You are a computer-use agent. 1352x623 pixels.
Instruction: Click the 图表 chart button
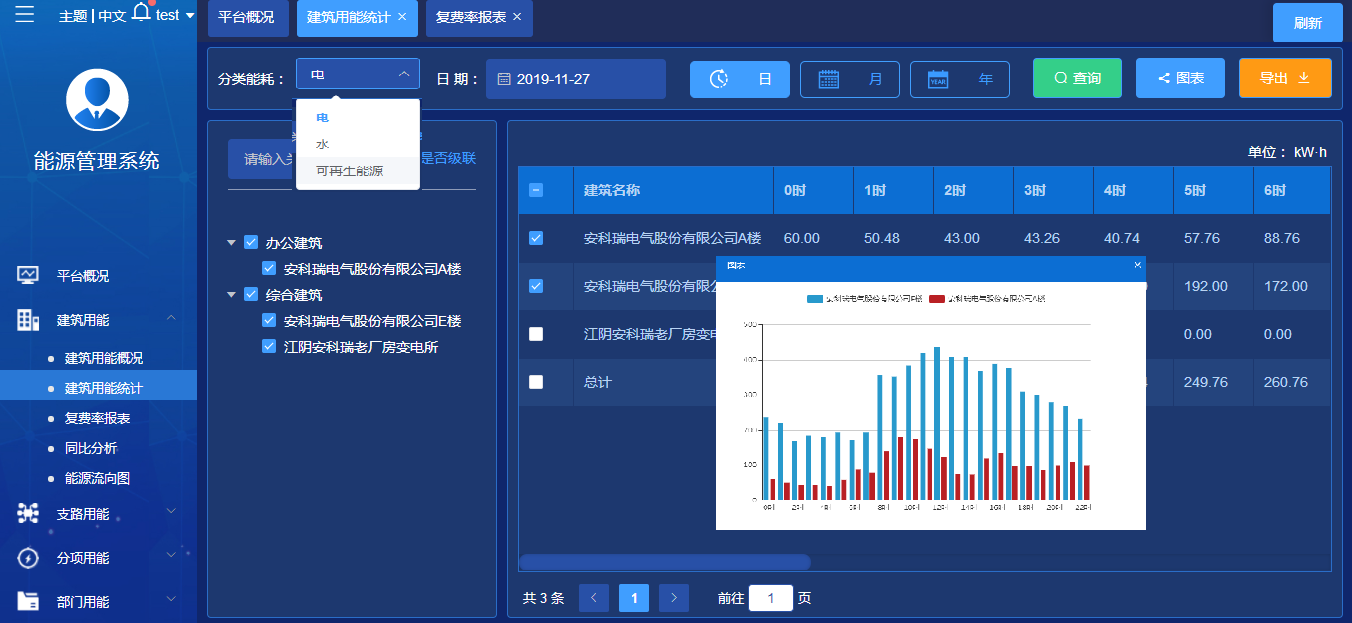click(x=1180, y=78)
